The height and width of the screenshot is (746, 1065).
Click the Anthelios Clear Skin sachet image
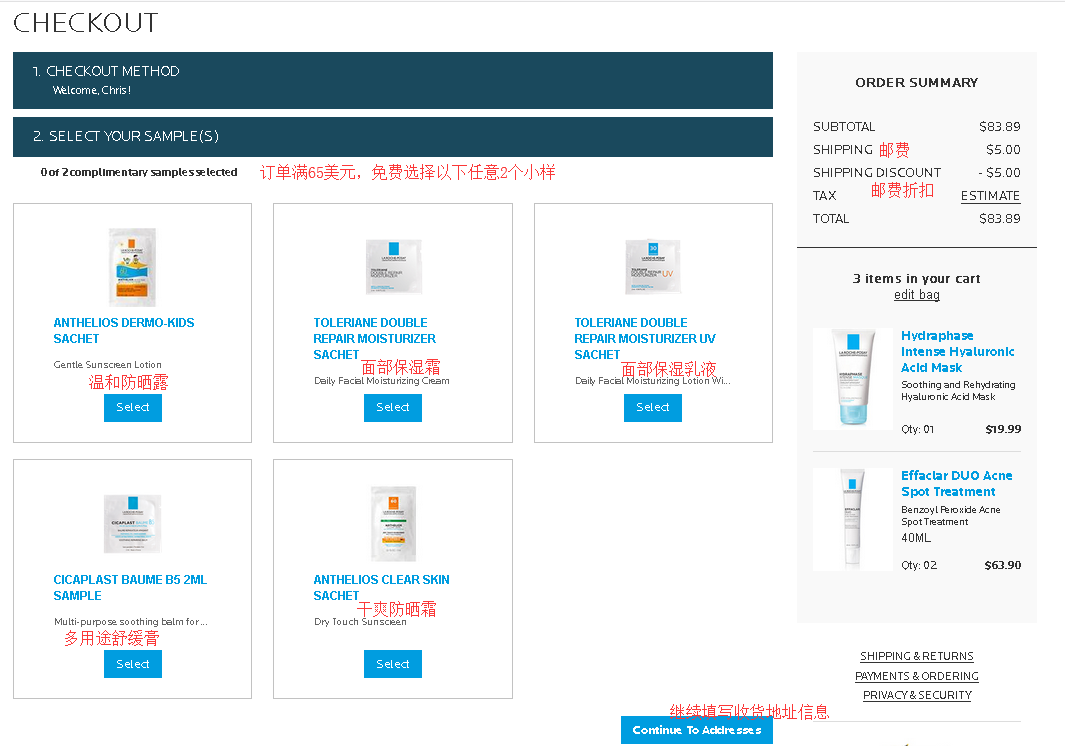[x=393, y=523]
